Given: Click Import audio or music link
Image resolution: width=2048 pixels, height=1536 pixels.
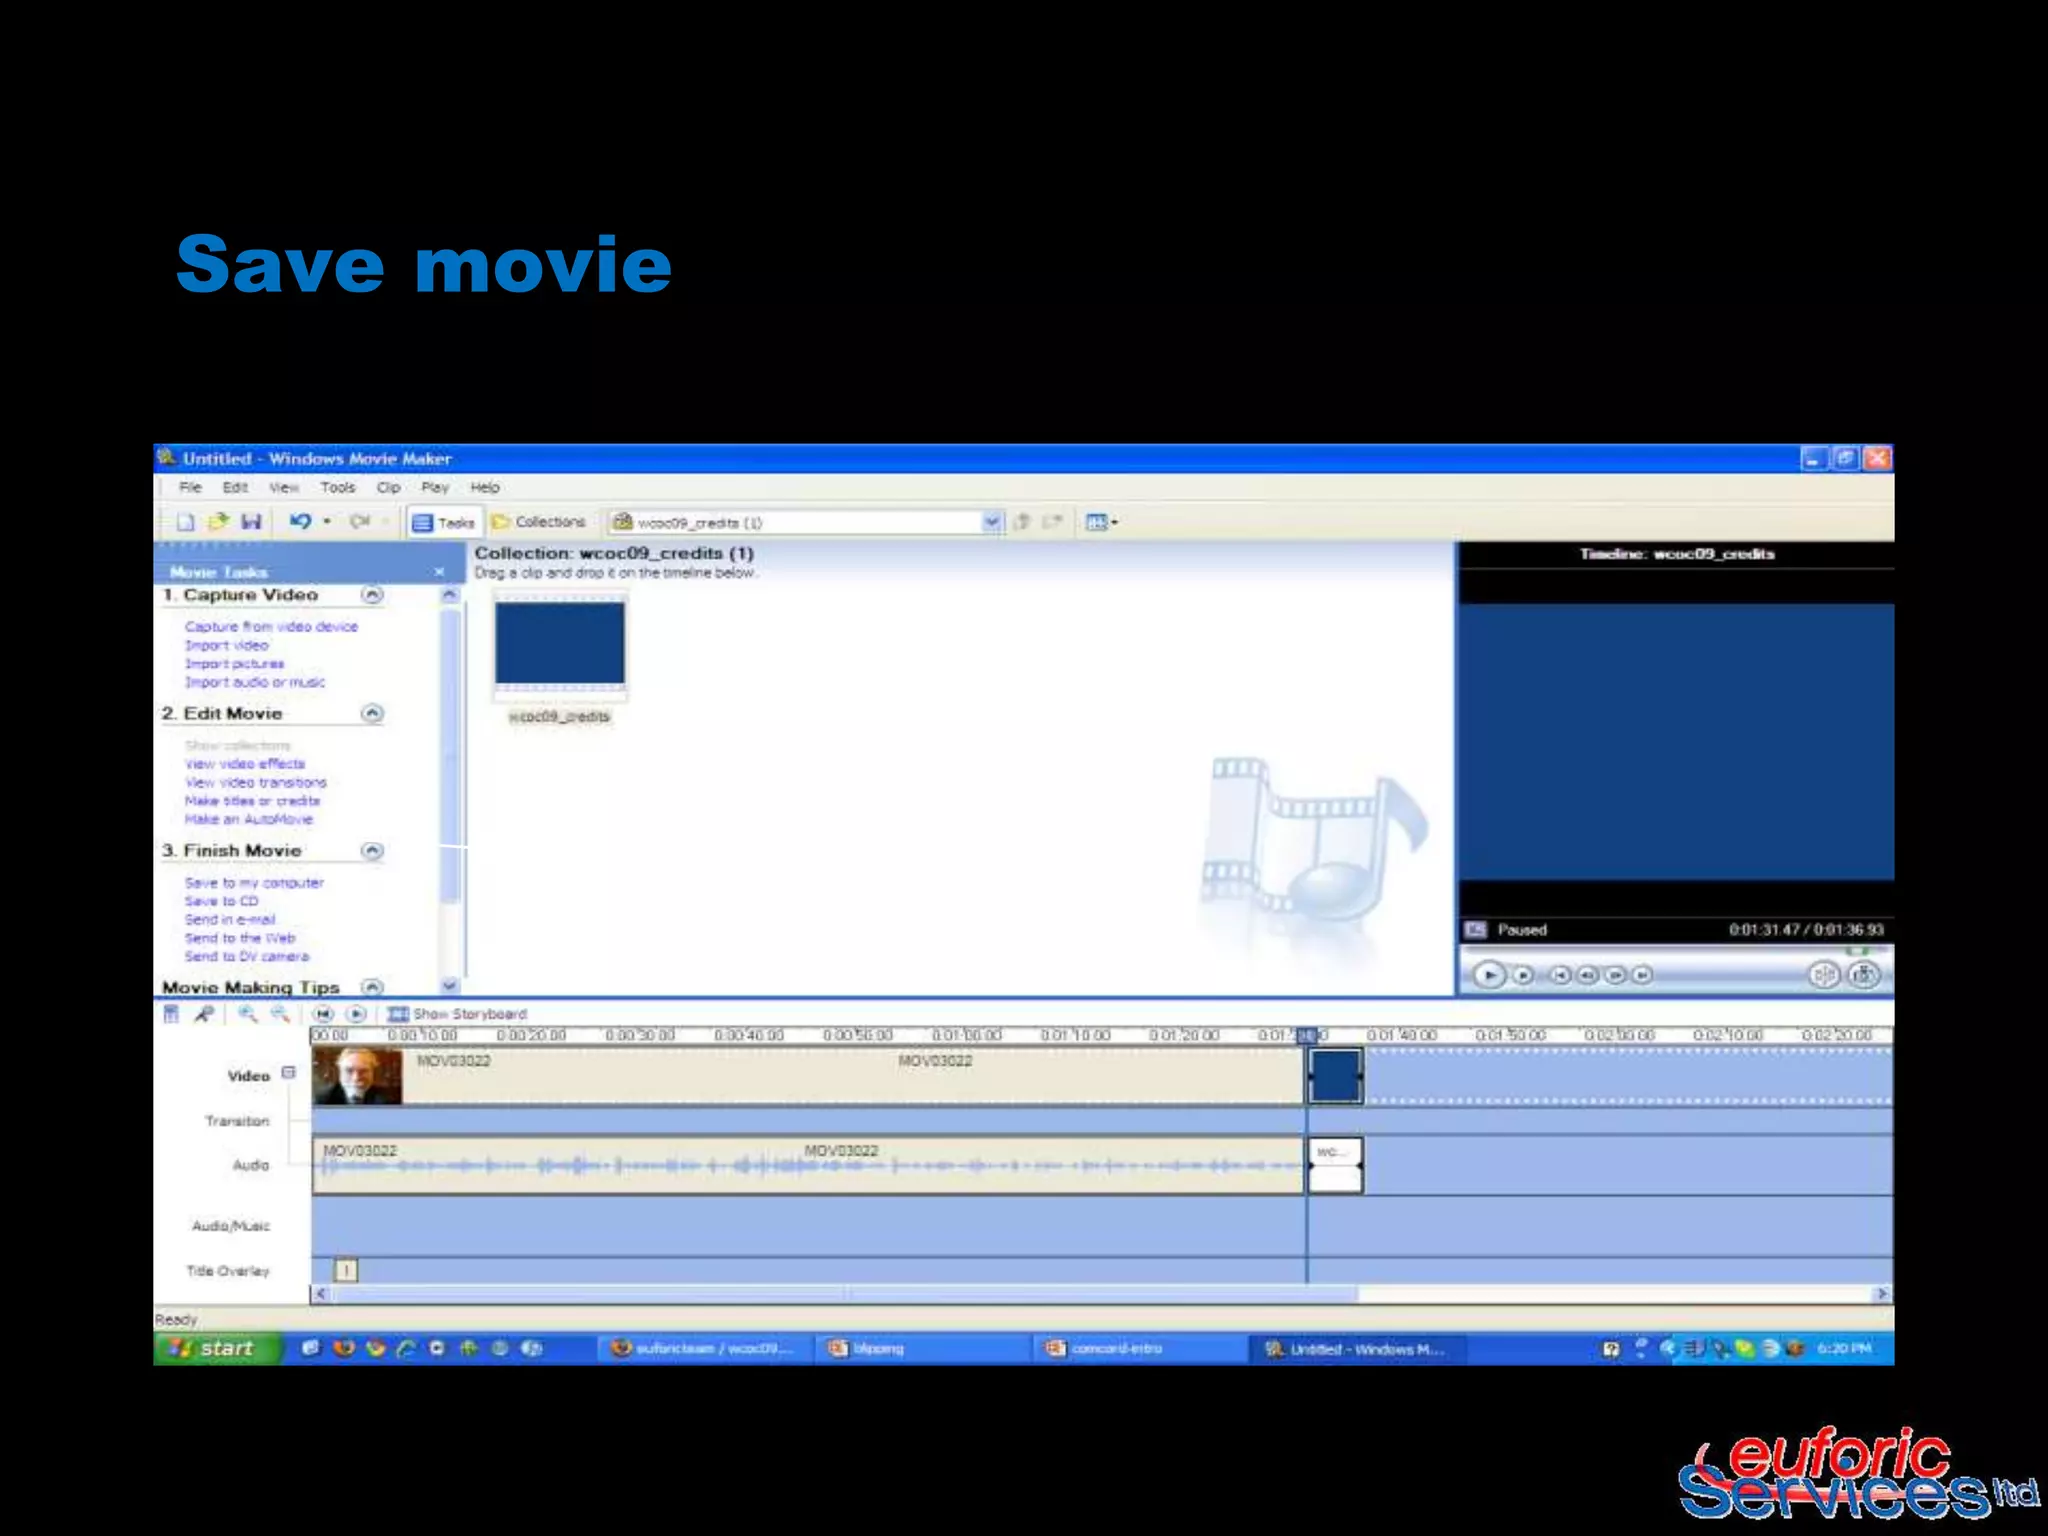Looking at the screenshot, I should pos(255,682).
